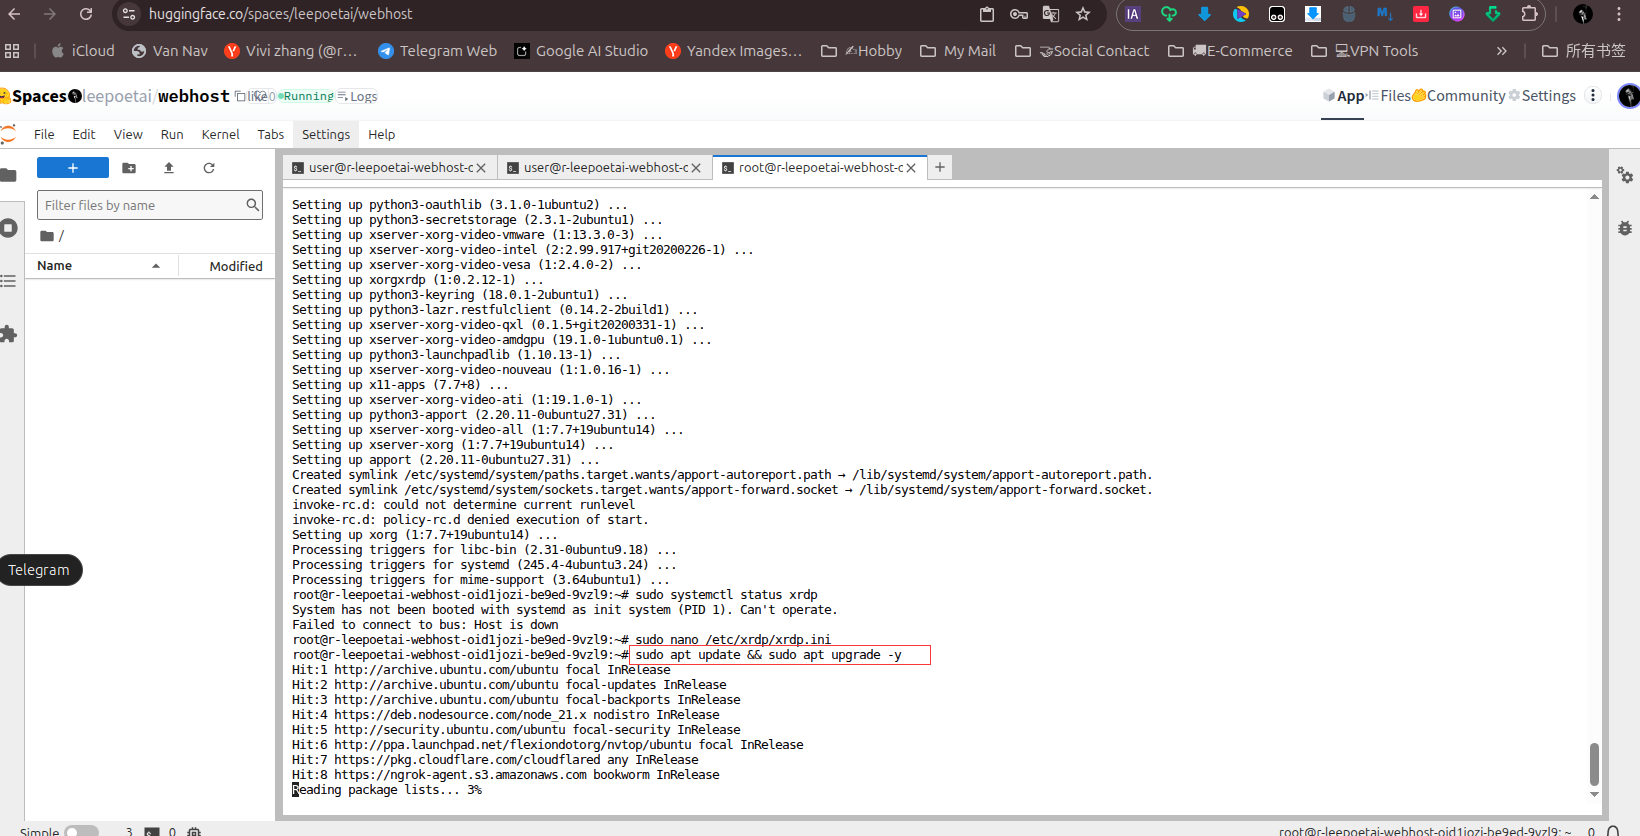The image size is (1640, 836).
Task: Toggle the Simple interface mode switch
Action: point(81,831)
